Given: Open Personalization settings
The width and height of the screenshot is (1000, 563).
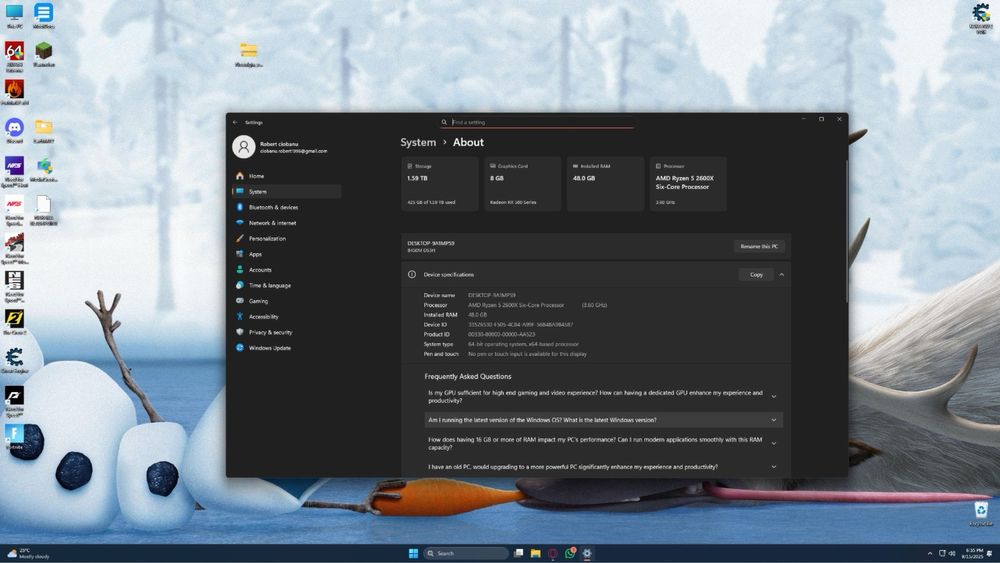Looking at the screenshot, I should 286,238.
